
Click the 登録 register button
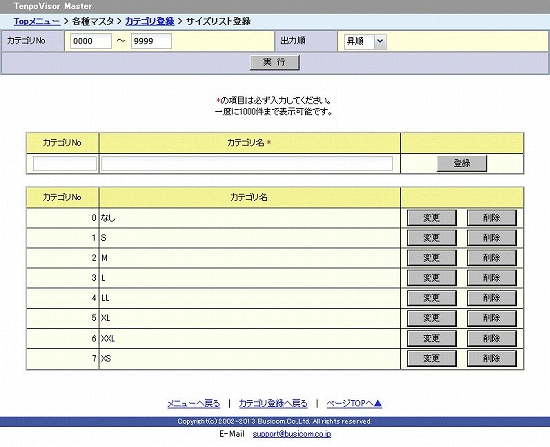point(462,164)
